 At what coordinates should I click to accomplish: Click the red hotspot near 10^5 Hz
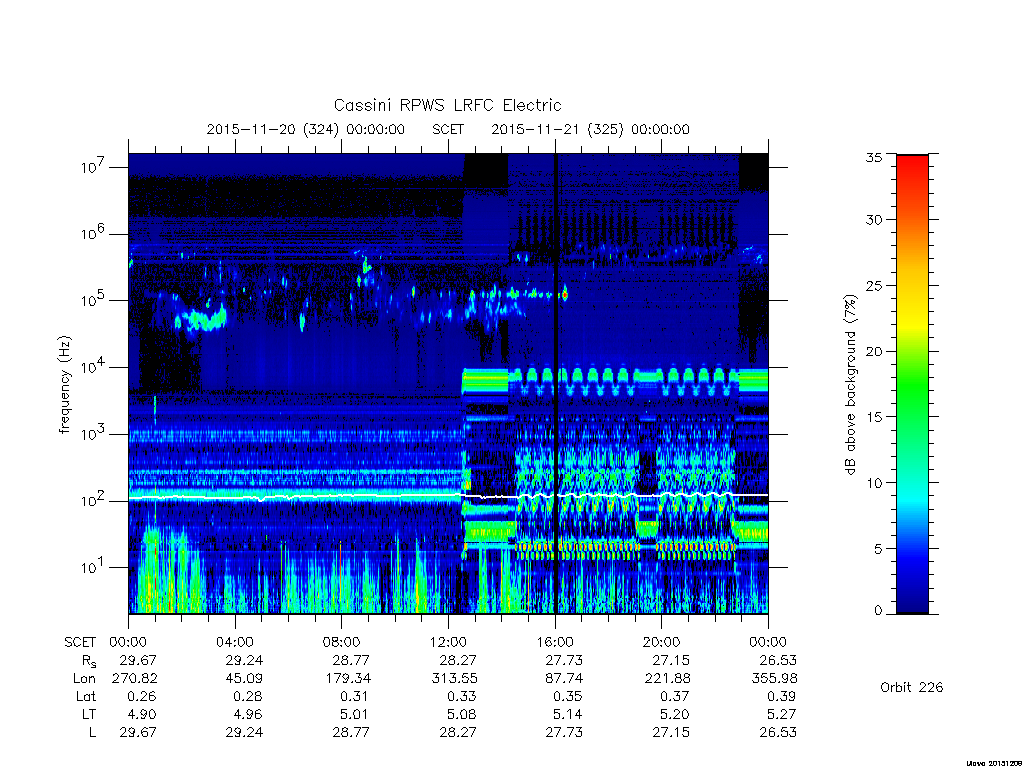click(565, 295)
